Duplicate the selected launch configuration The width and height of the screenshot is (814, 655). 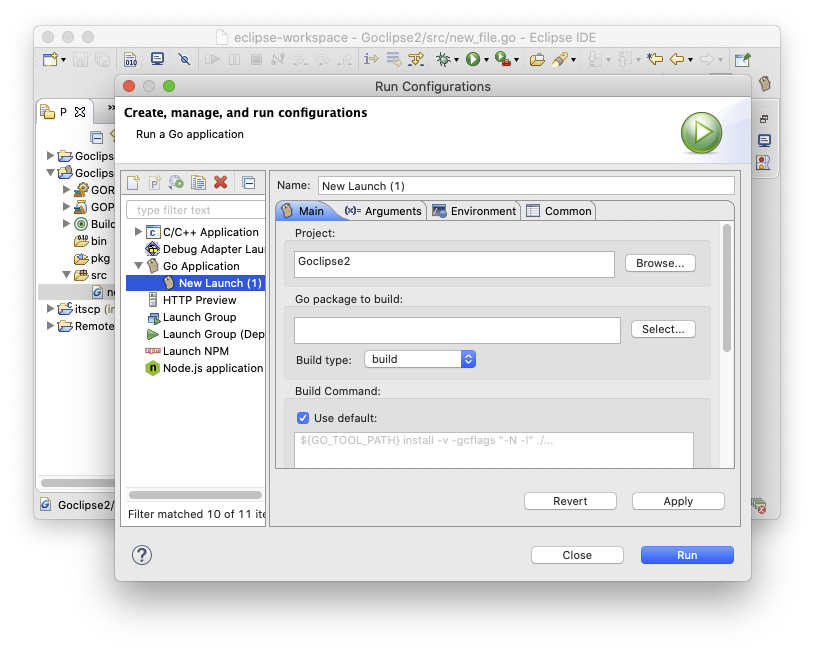[199, 183]
